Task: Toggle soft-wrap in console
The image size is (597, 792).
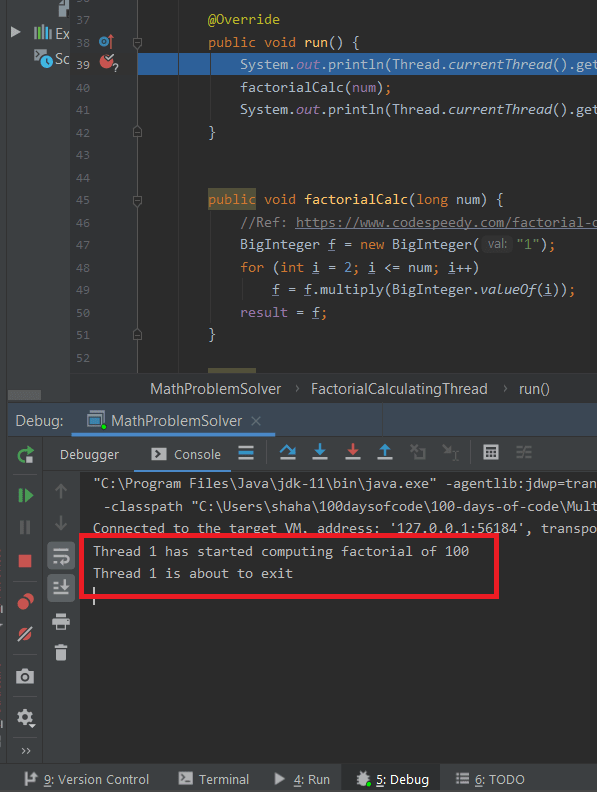Action: pos(61,557)
